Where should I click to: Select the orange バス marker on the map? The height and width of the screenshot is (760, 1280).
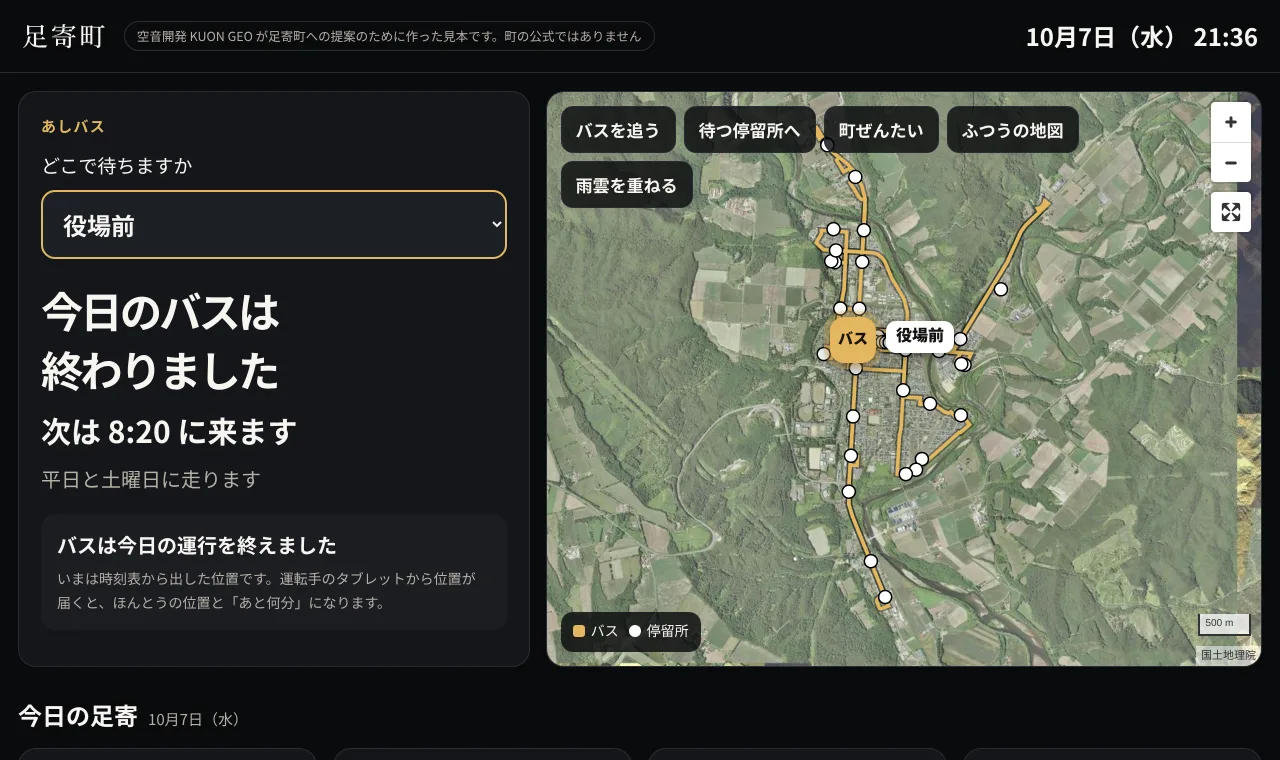tap(853, 339)
